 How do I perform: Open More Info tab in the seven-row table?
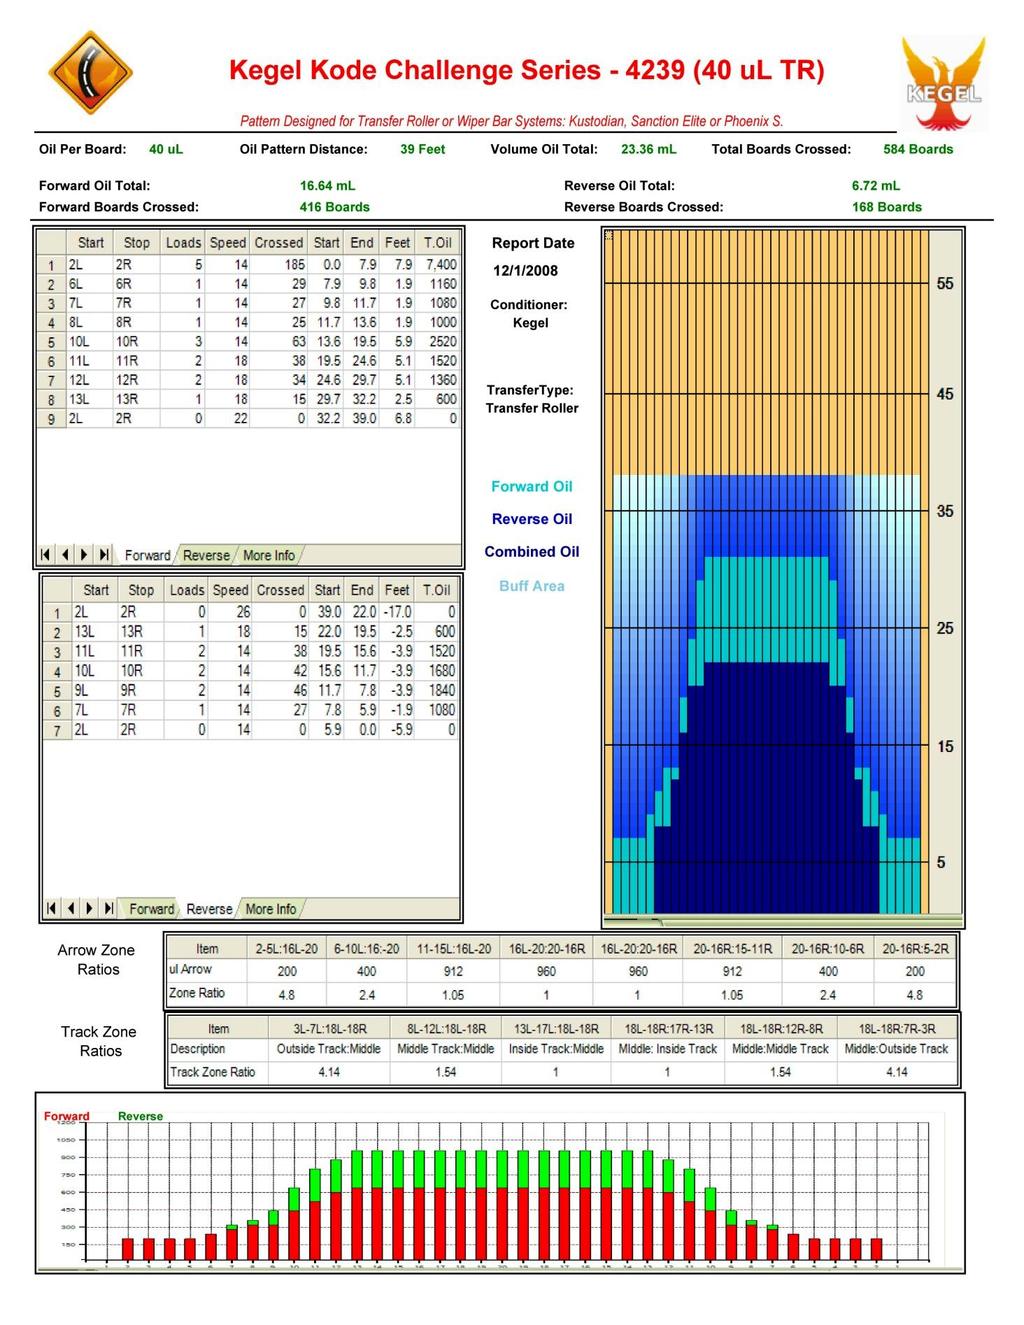point(271,909)
